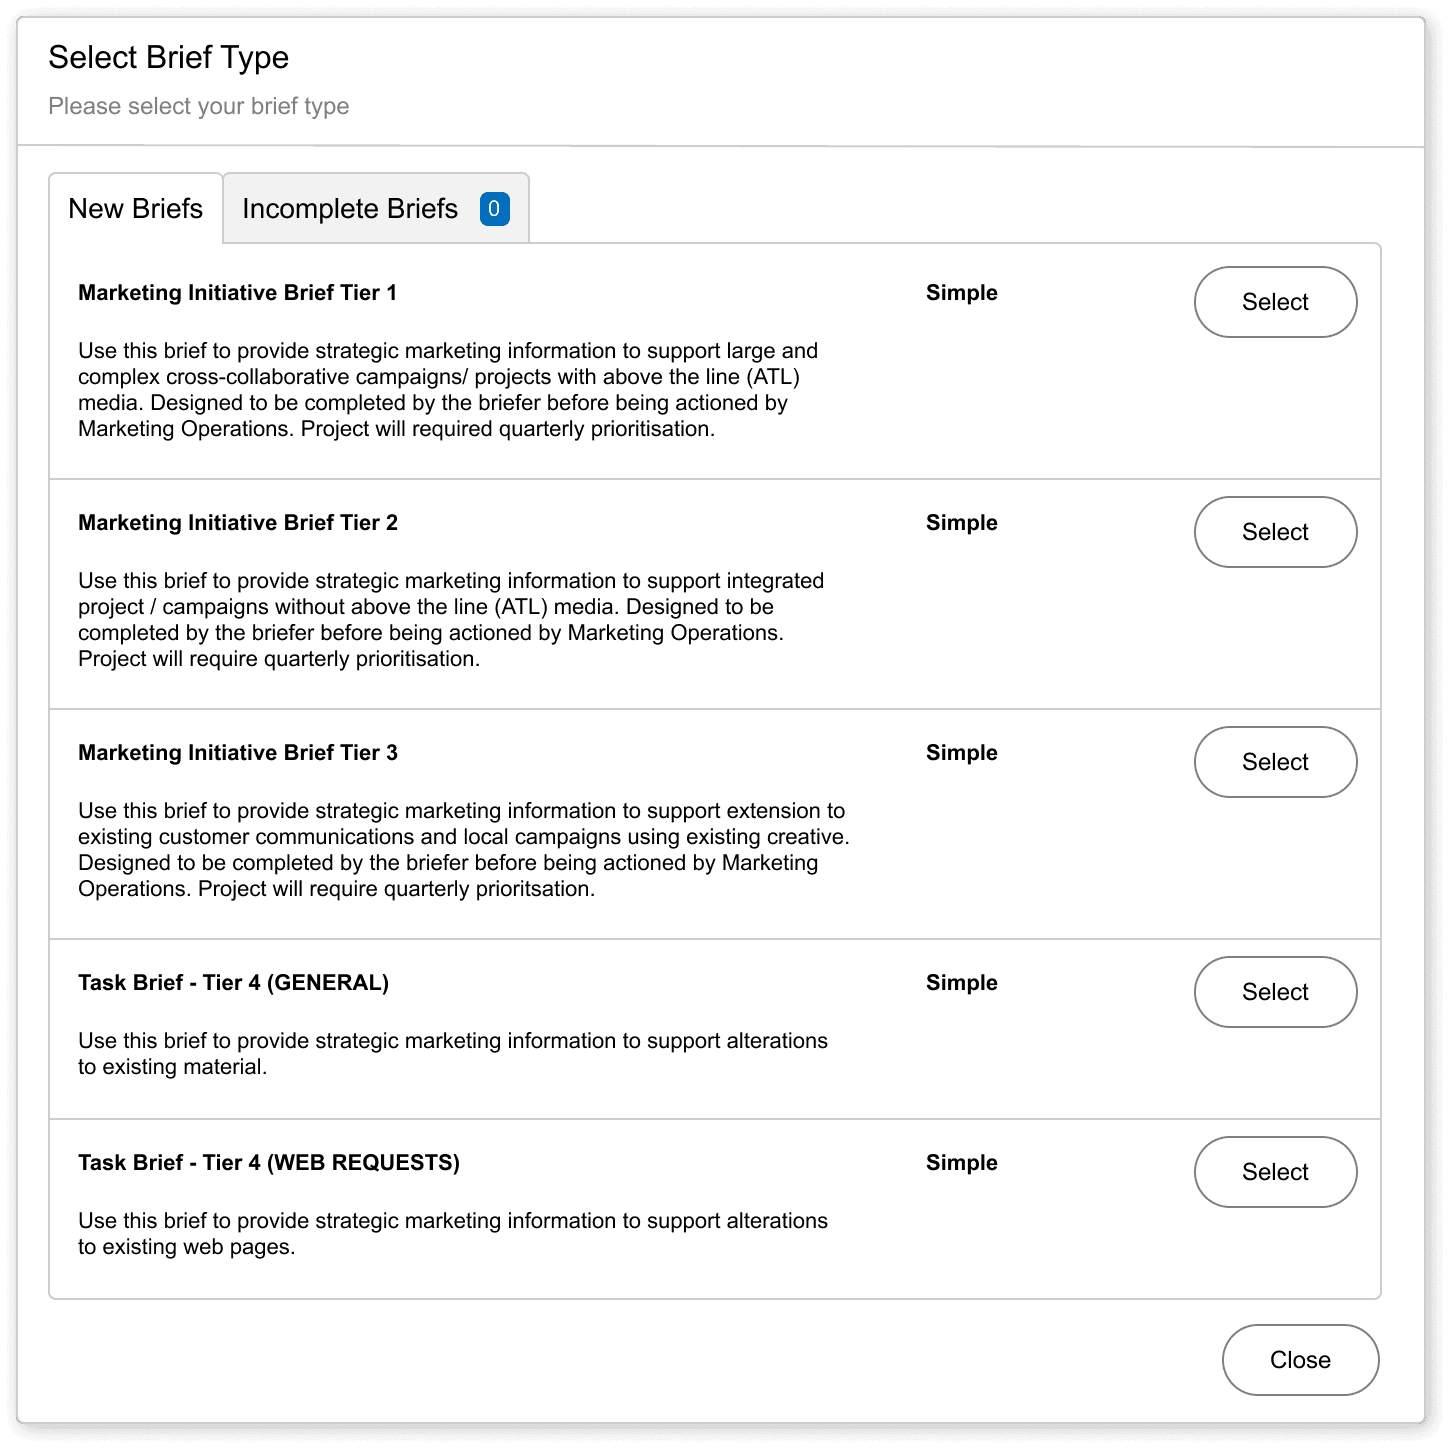Click the Marketing Initiative Brief Tier 3 title
This screenshot has height=1448, width=1450.
tap(237, 752)
